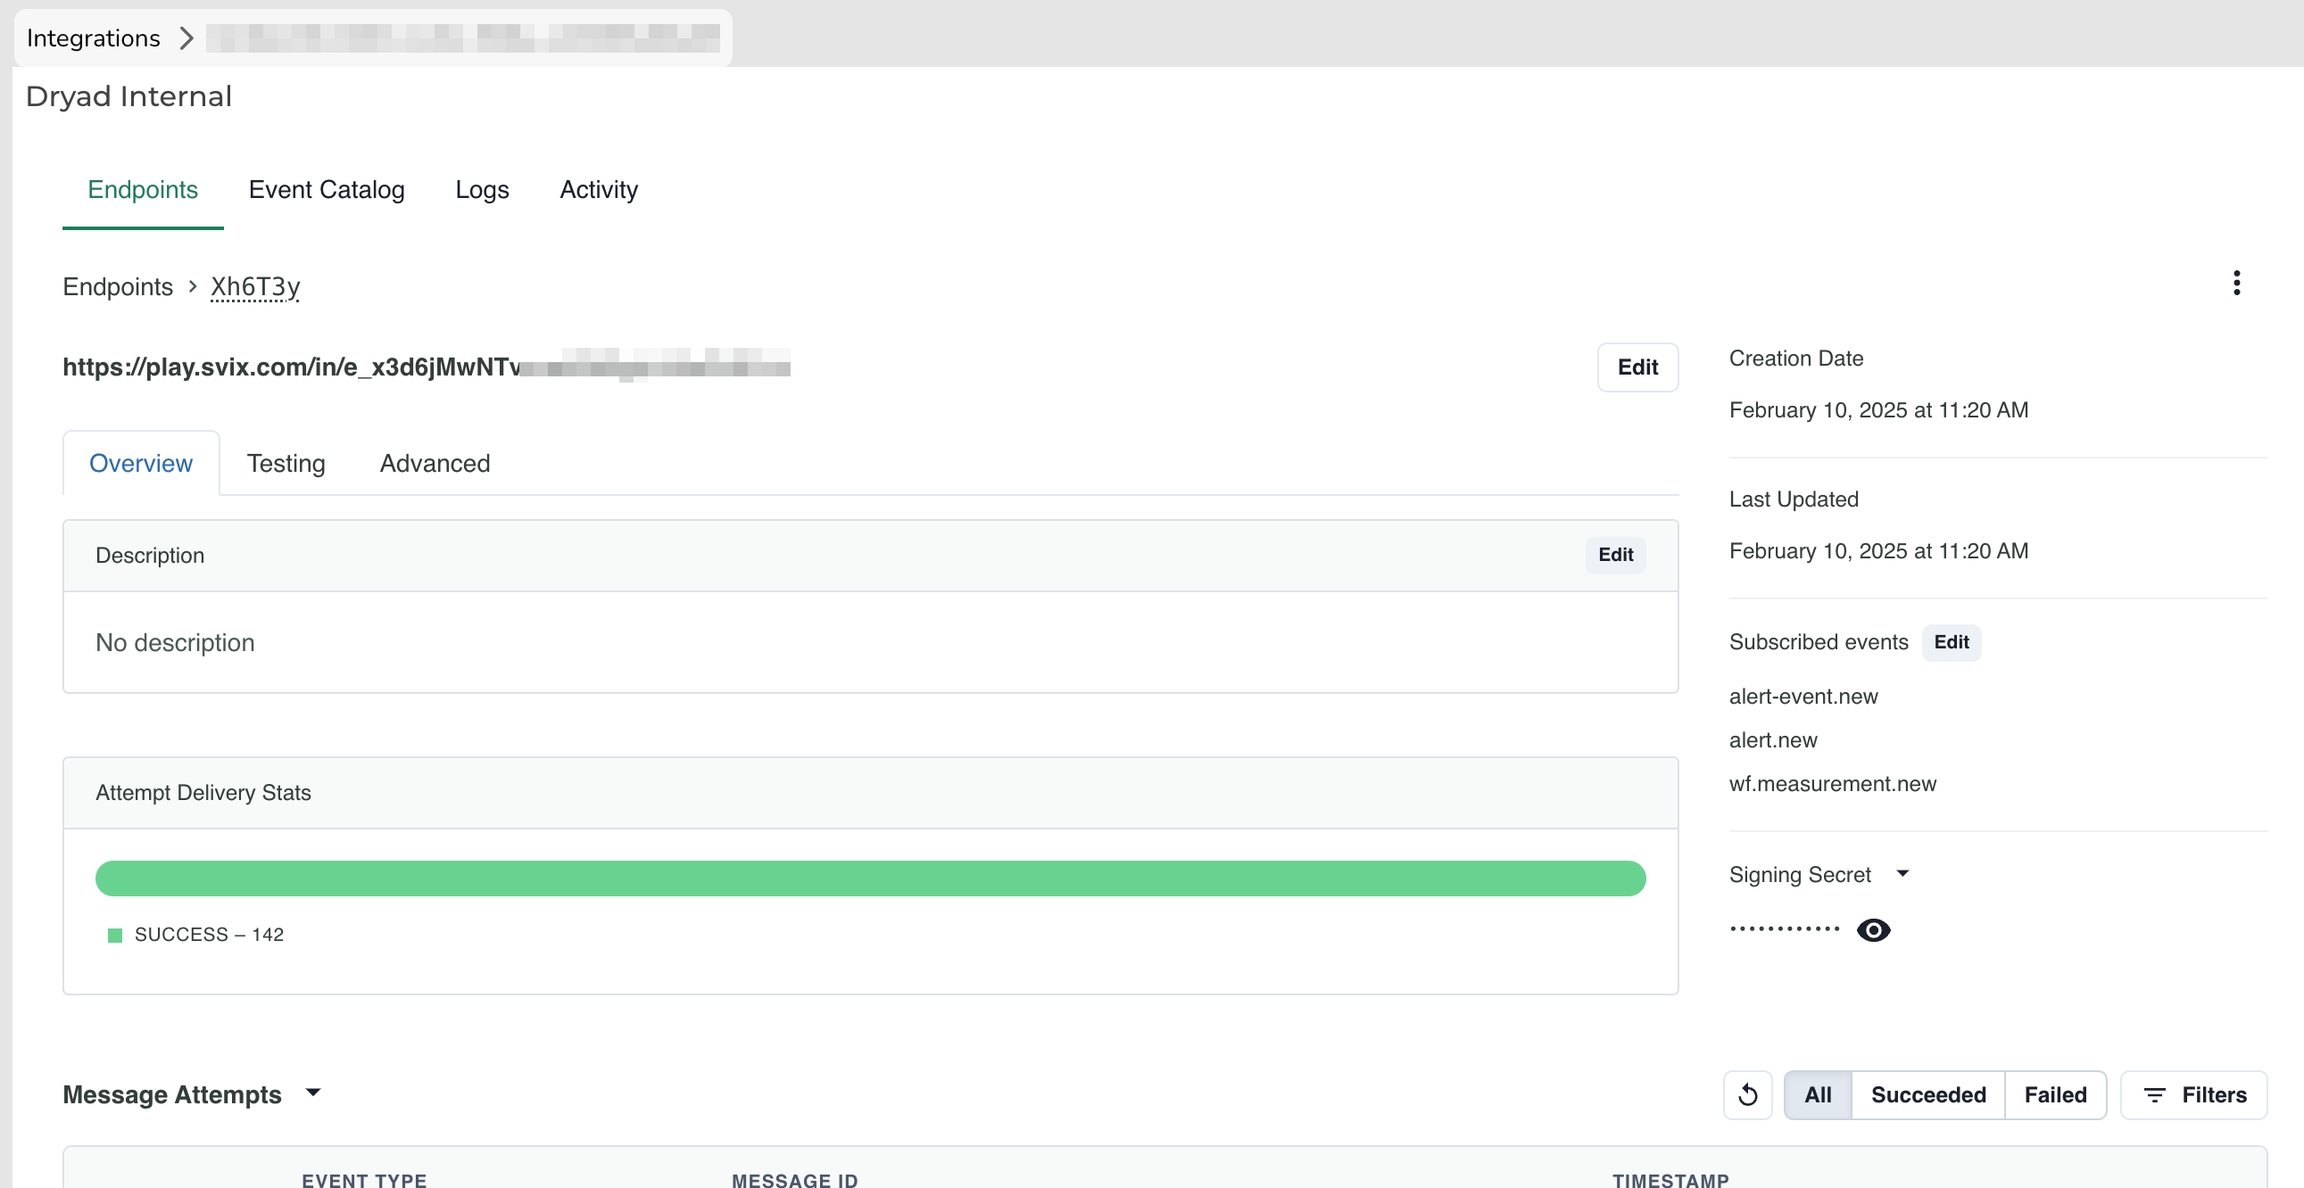
Task: Show only Failed message attempts
Action: click(x=2054, y=1095)
